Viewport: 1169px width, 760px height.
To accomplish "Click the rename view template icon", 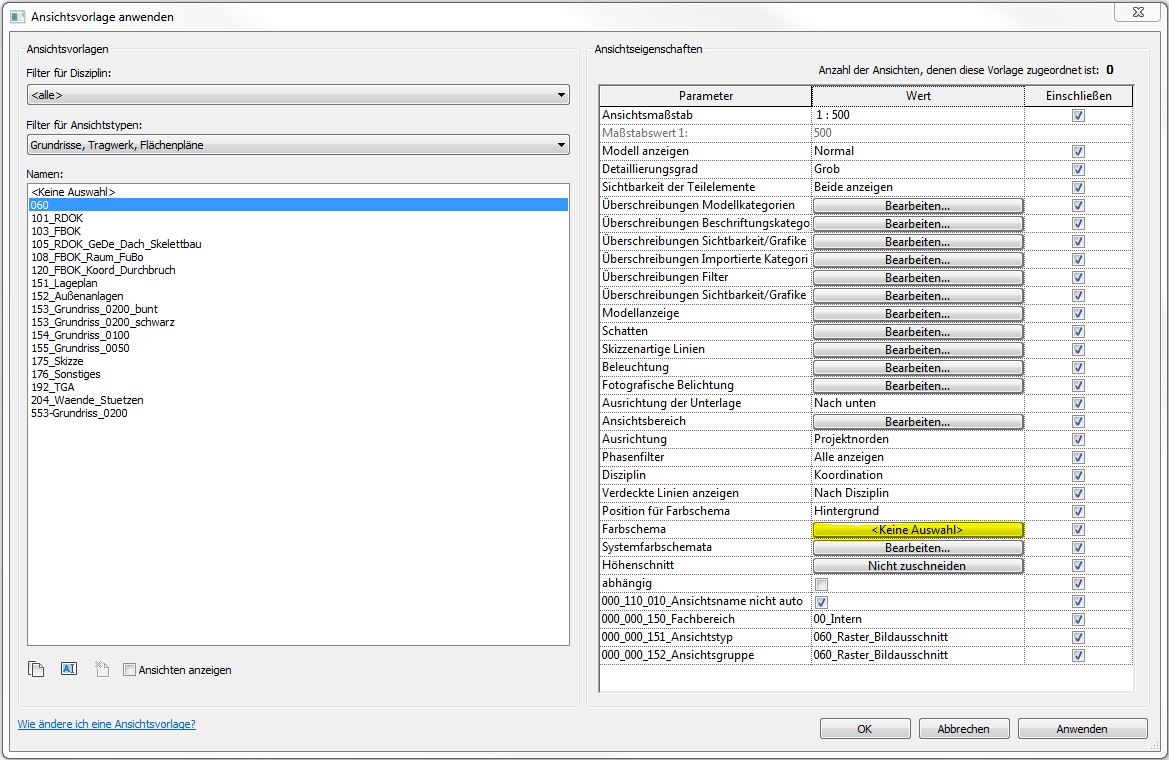I will (x=69, y=670).
